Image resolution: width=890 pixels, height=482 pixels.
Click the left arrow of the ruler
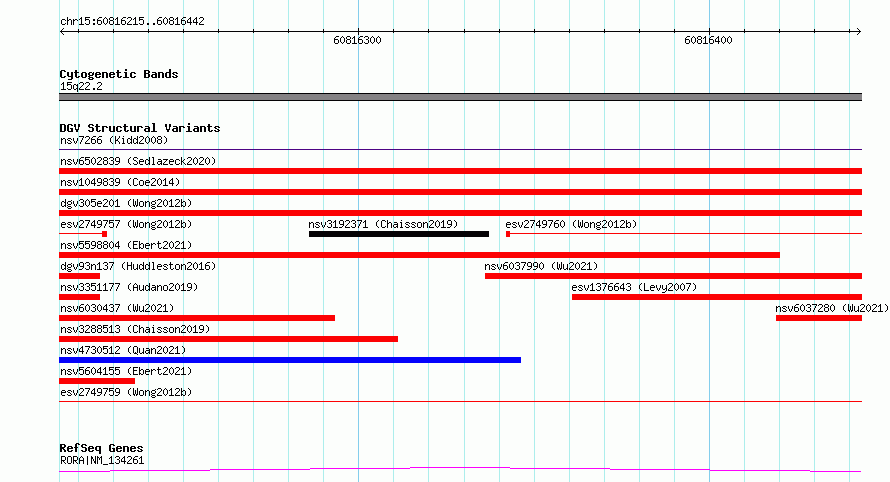click(62, 31)
